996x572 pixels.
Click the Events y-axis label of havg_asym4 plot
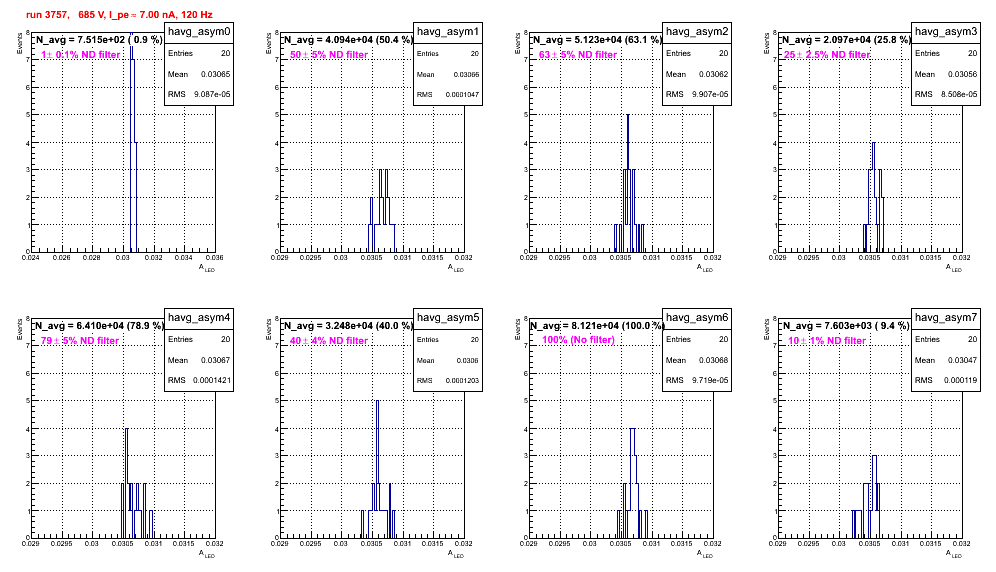(19, 330)
